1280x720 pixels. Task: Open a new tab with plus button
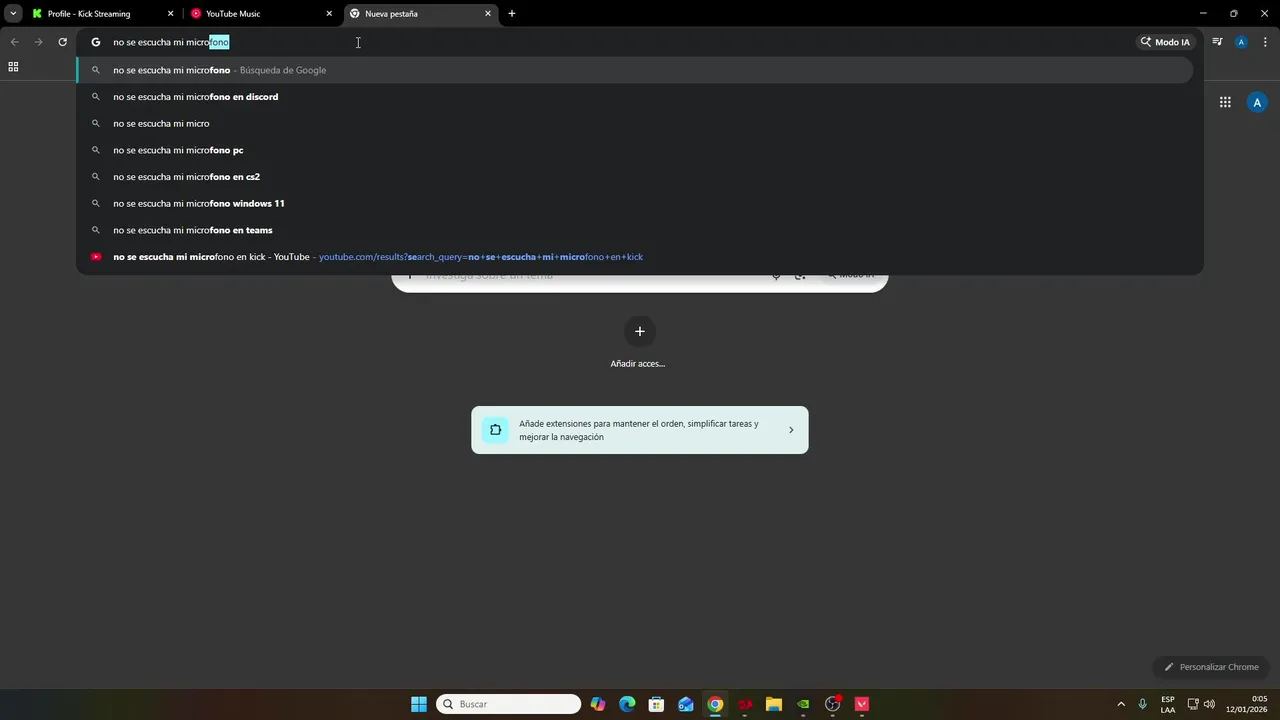tap(512, 14)
